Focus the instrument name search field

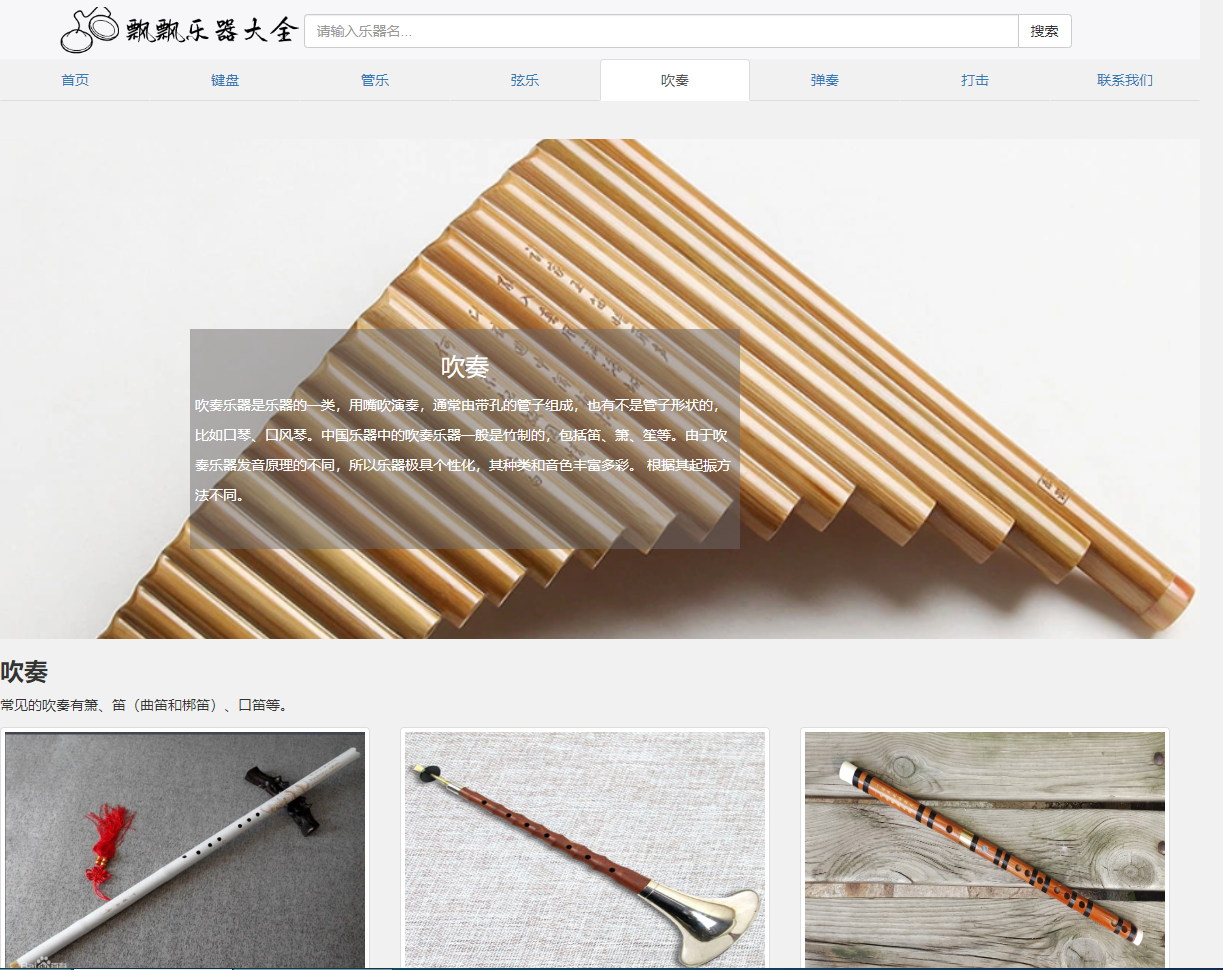pyautogui.click(x=661, y=31)
